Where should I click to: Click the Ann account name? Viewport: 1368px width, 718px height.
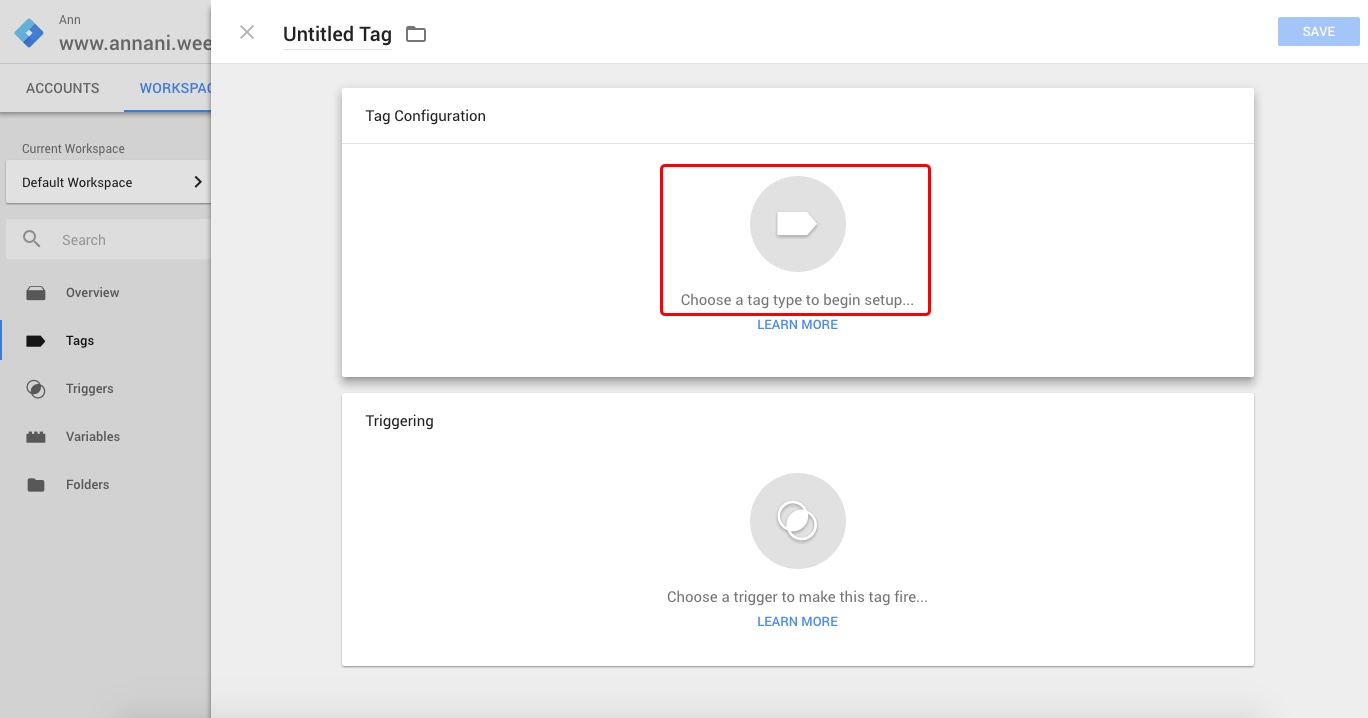tap(70, 20)
